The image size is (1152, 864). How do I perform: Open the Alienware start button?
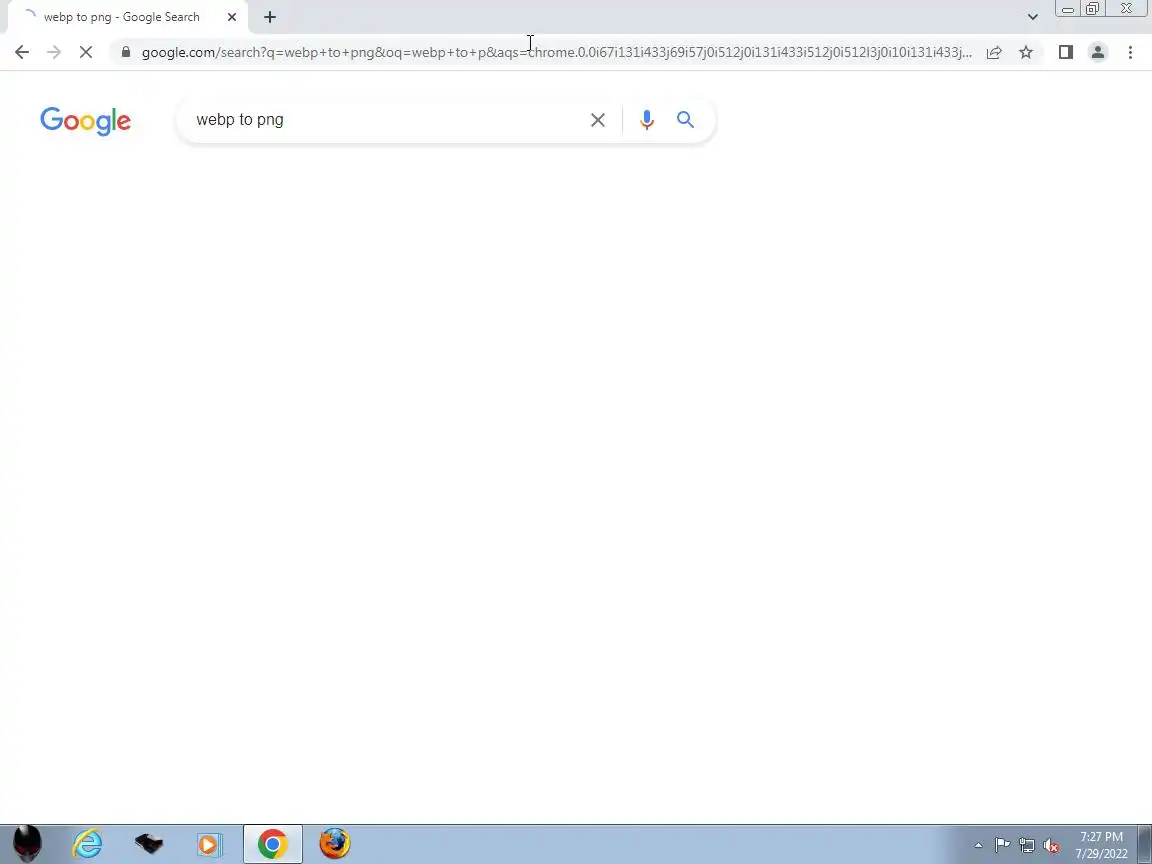tap(27, 844)
